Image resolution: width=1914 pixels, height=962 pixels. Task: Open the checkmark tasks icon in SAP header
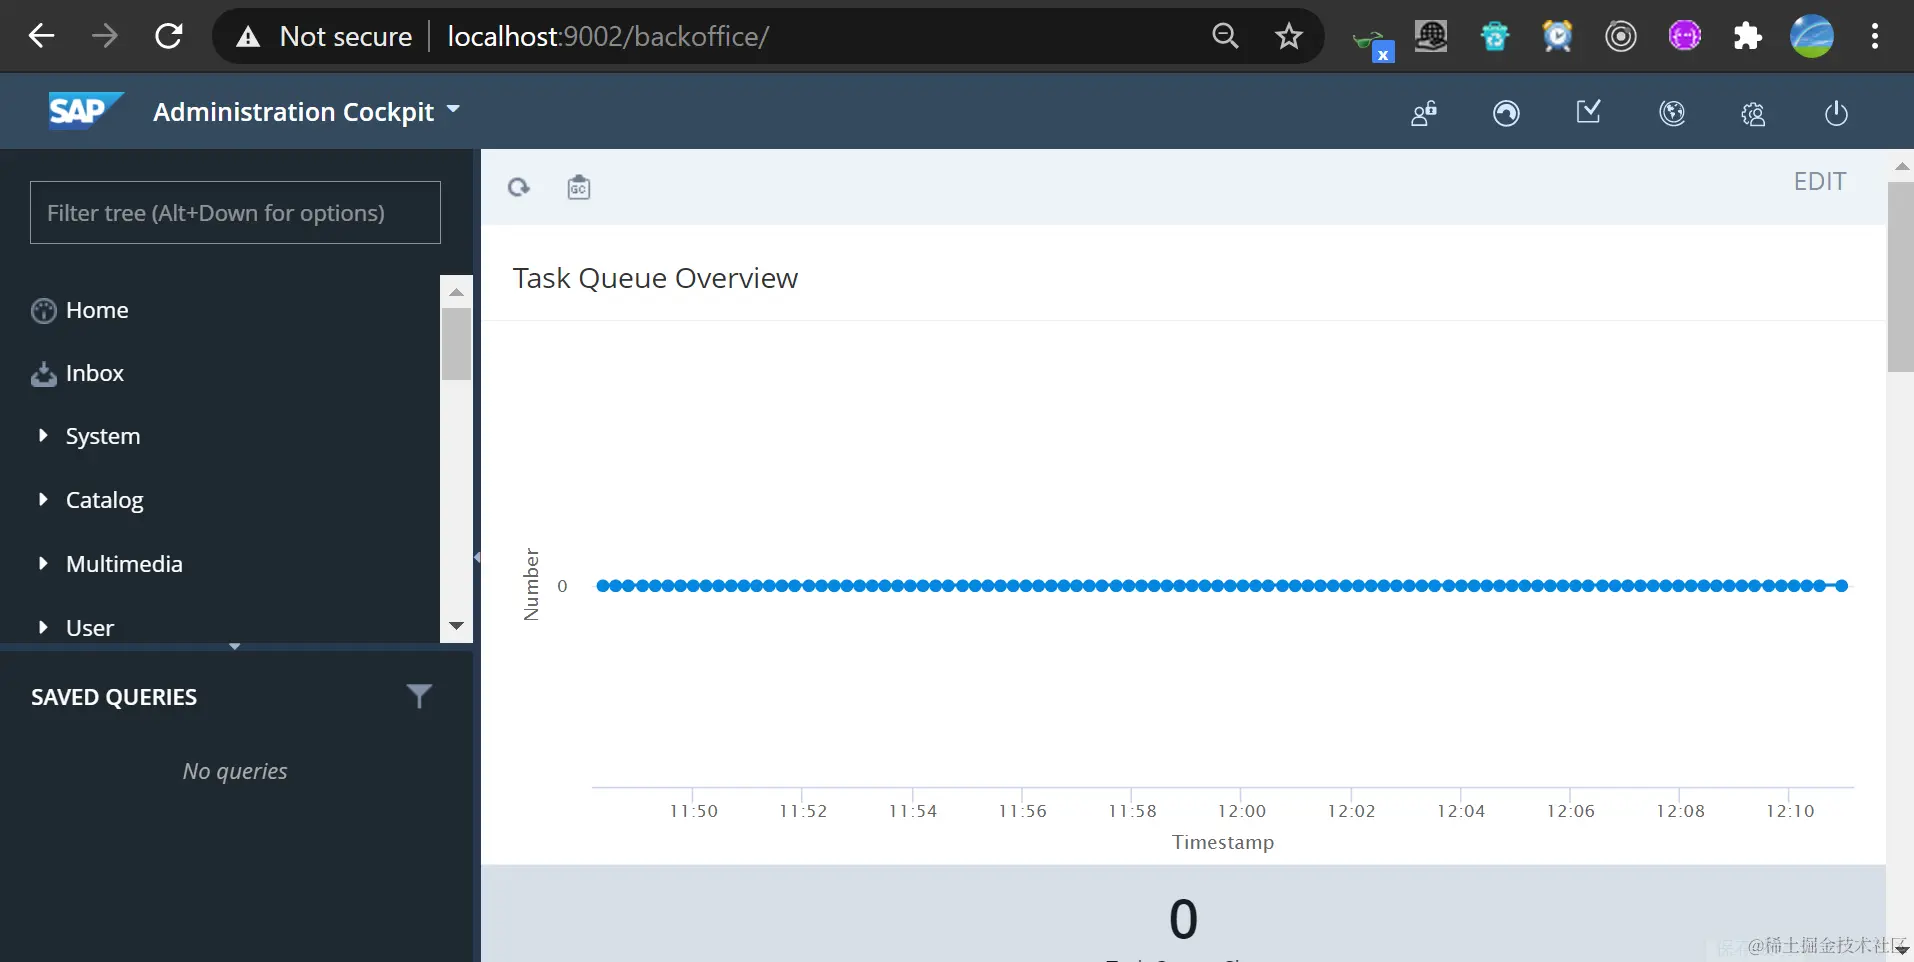tap(1589, 112)
